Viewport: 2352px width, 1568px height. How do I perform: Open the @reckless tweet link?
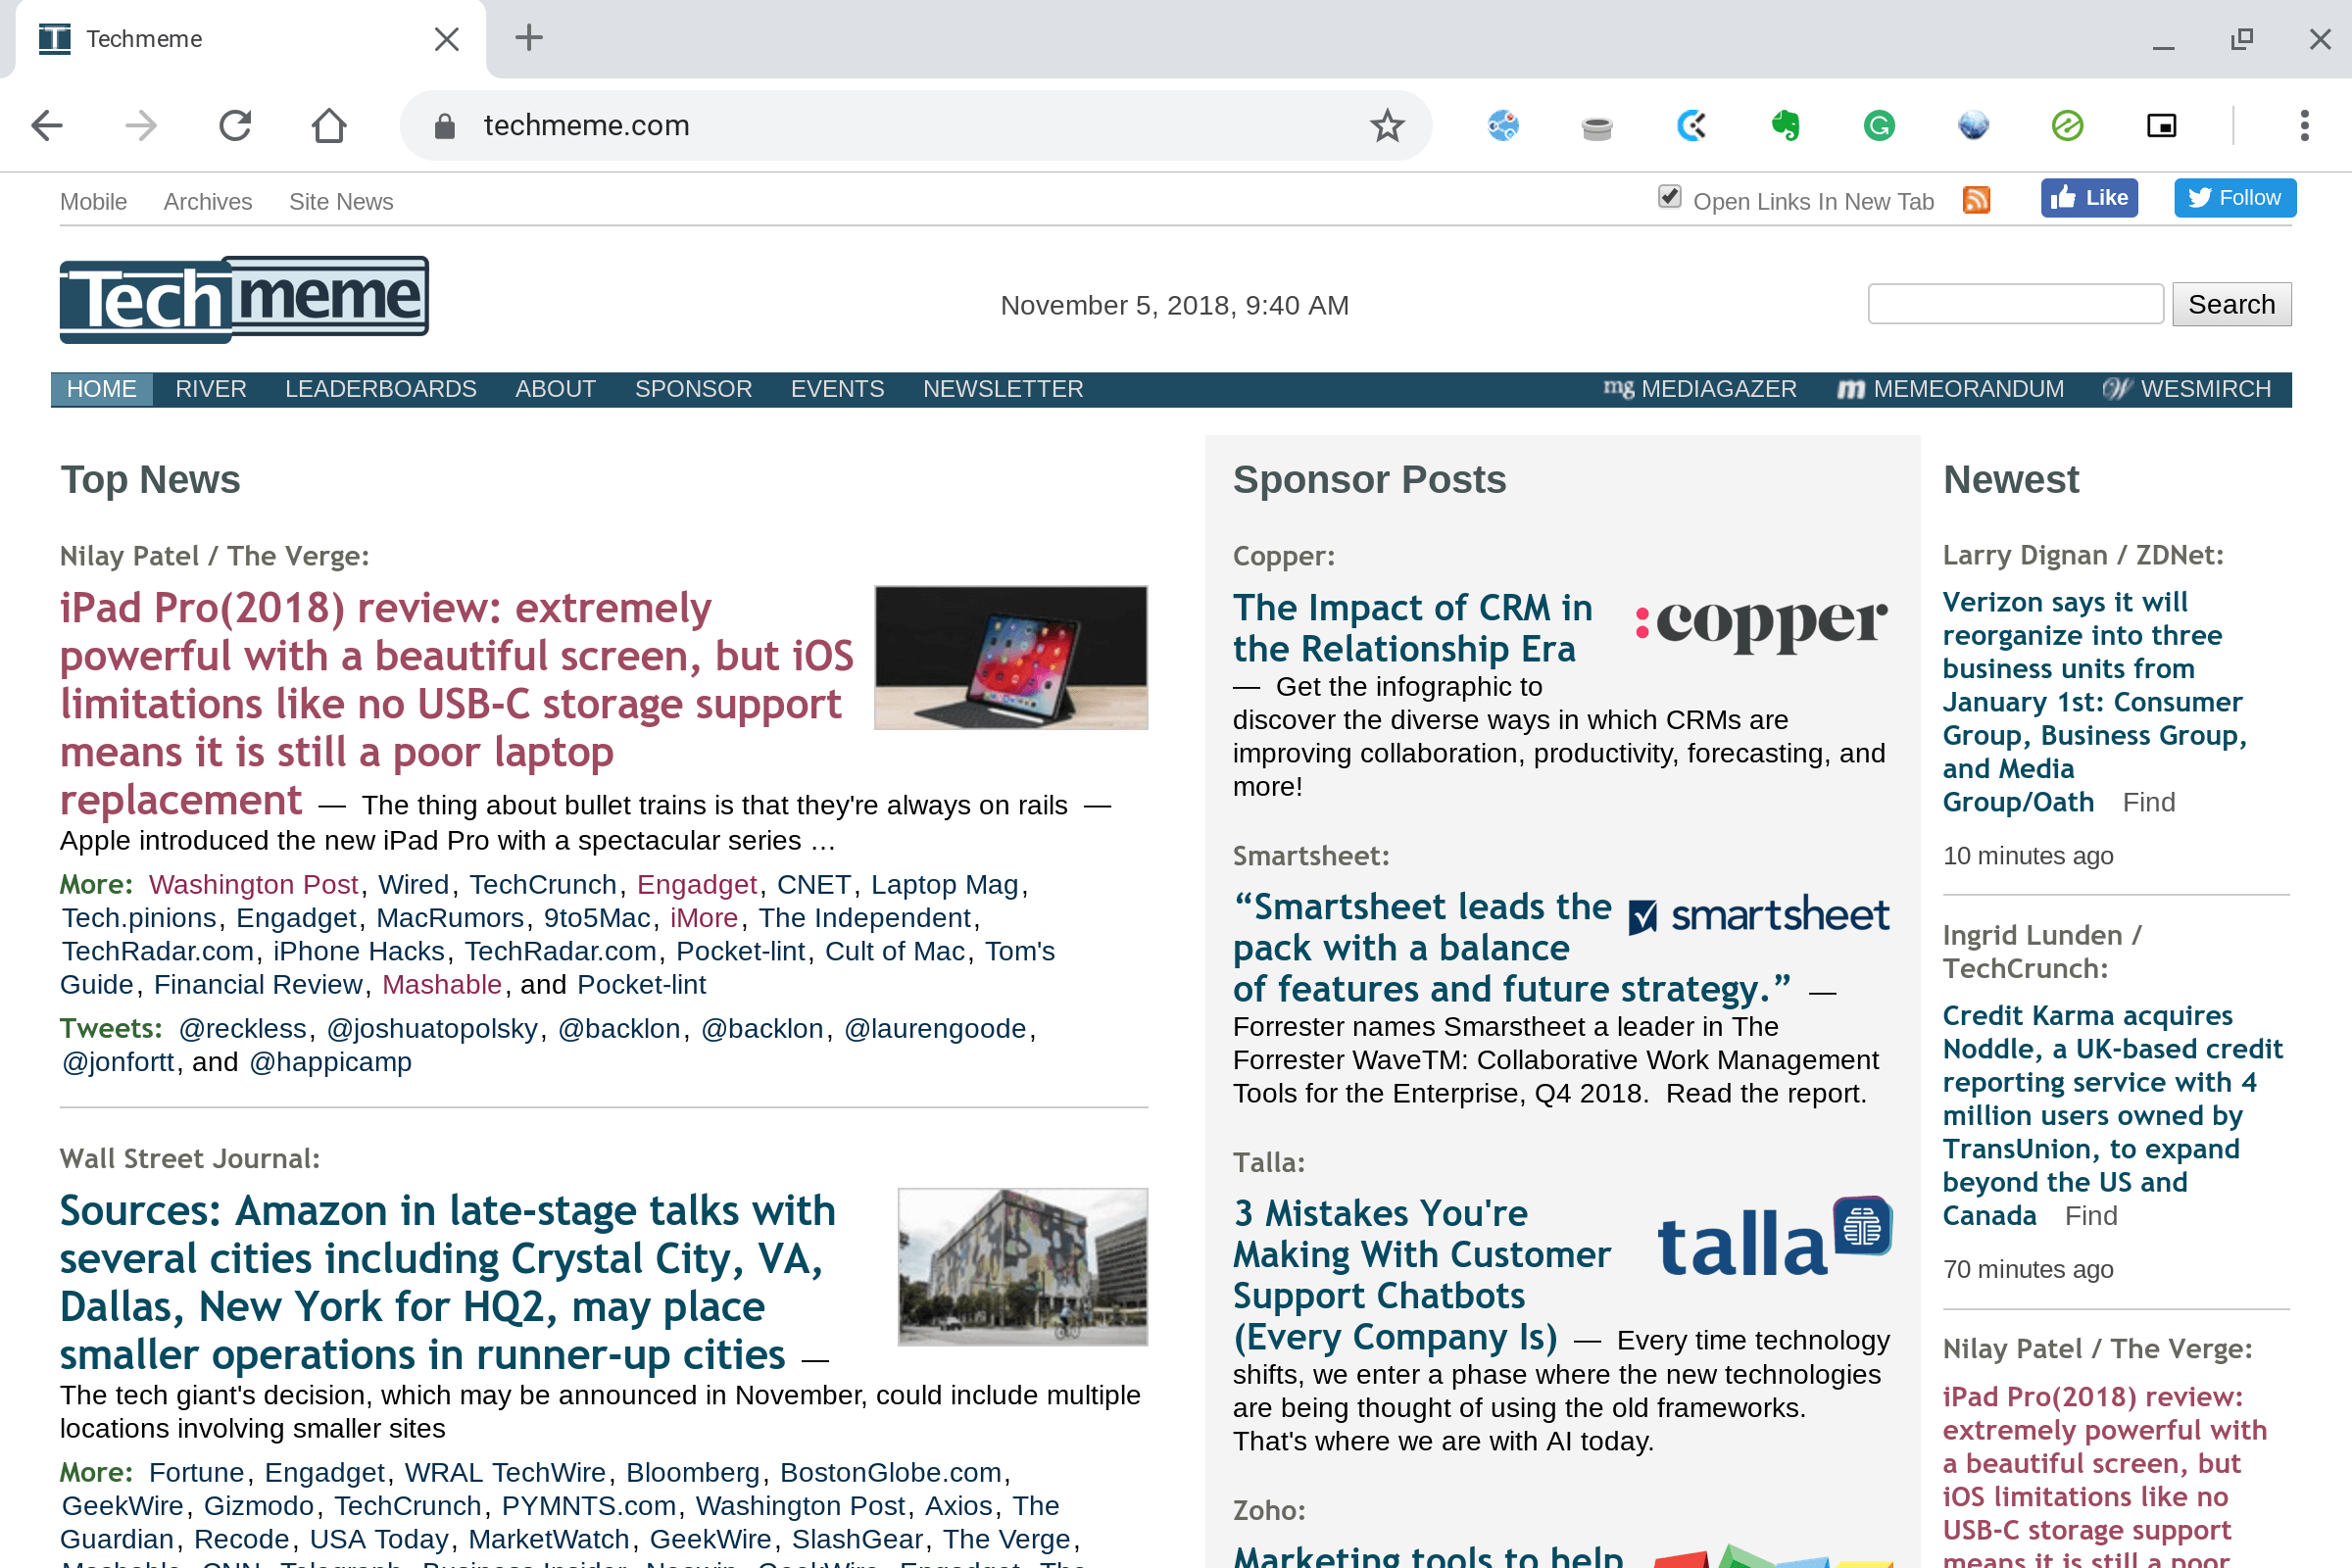[x=243, y=1029]
